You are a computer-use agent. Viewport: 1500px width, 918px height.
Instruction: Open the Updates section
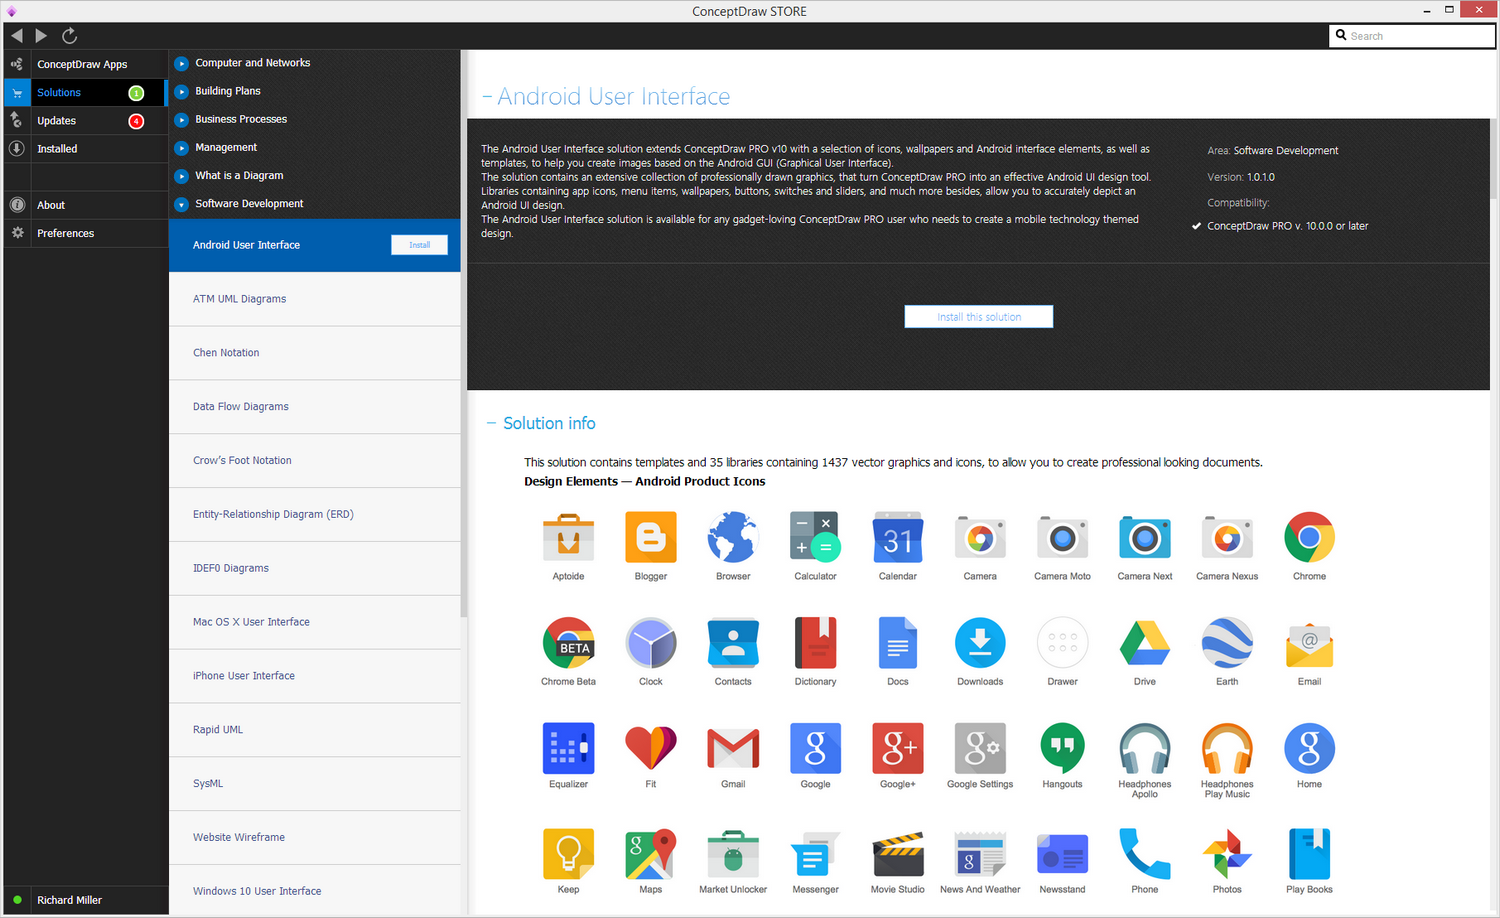click(84, 120)
